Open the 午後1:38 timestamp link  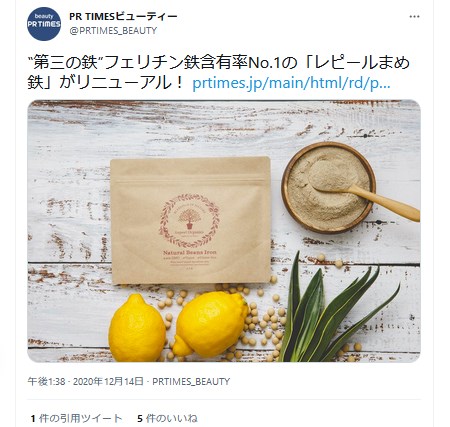click(46, 382)
